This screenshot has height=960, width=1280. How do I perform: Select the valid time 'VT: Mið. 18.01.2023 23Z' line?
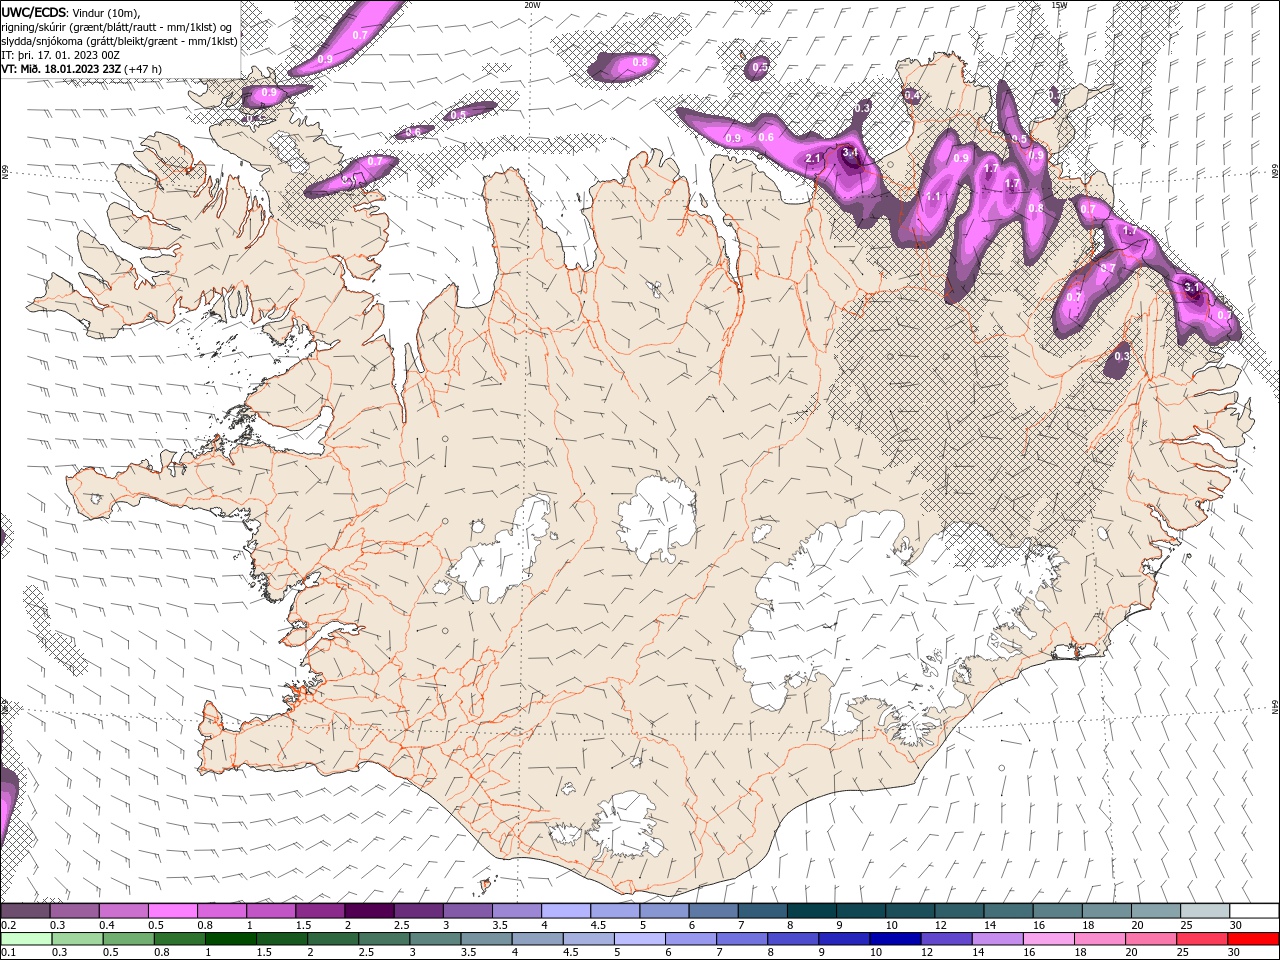point(62,69)
